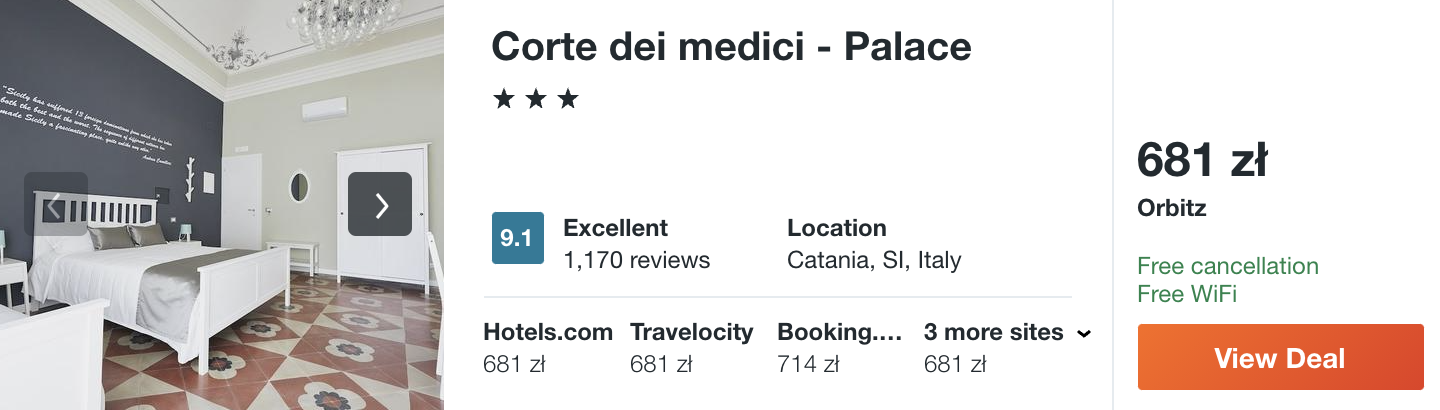Click the 9.1 rating score badge
The image size is (1440, 410).
point(518,238)
